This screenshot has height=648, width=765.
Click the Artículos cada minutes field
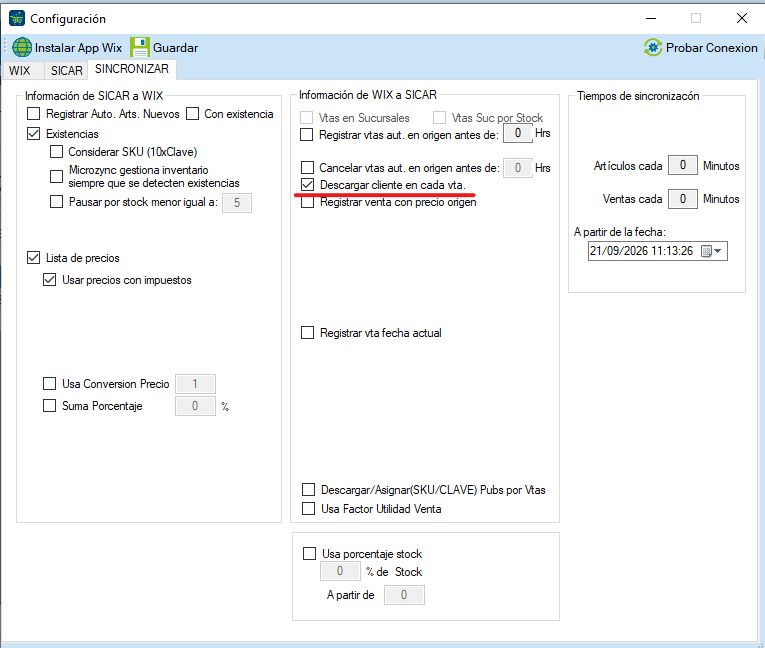[x=683, y=166]
